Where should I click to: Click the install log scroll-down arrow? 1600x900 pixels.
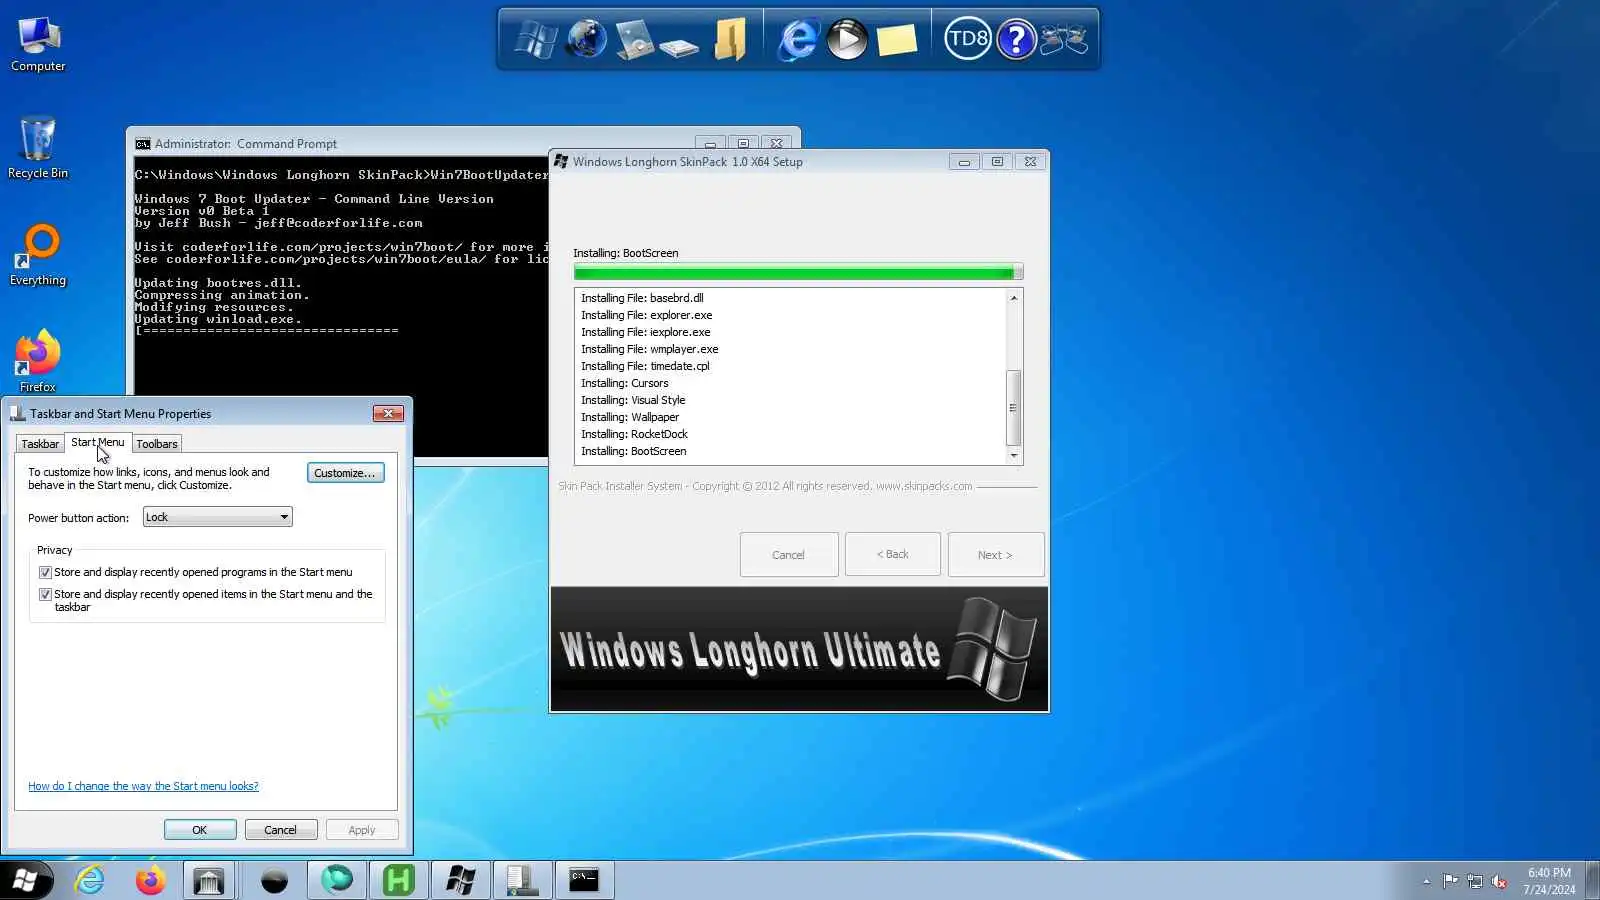[x=1014, y=456]
